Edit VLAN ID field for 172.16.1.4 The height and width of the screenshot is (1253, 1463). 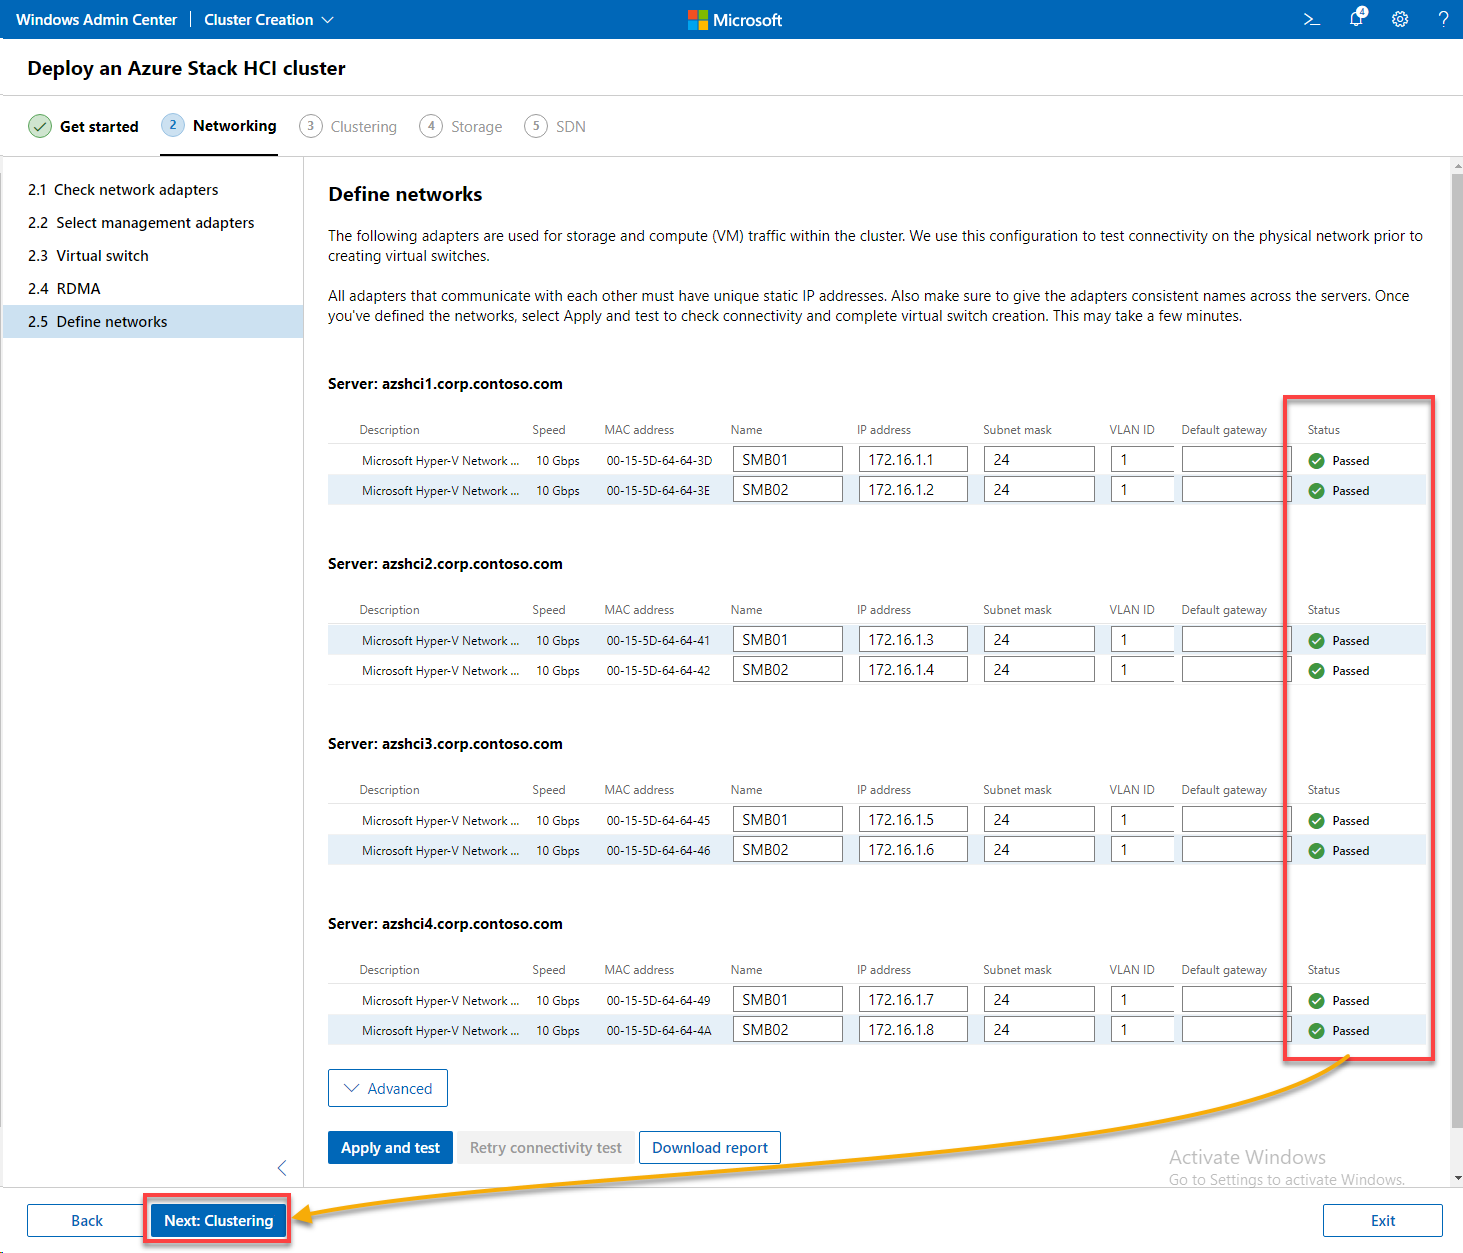pos(1142,670)
